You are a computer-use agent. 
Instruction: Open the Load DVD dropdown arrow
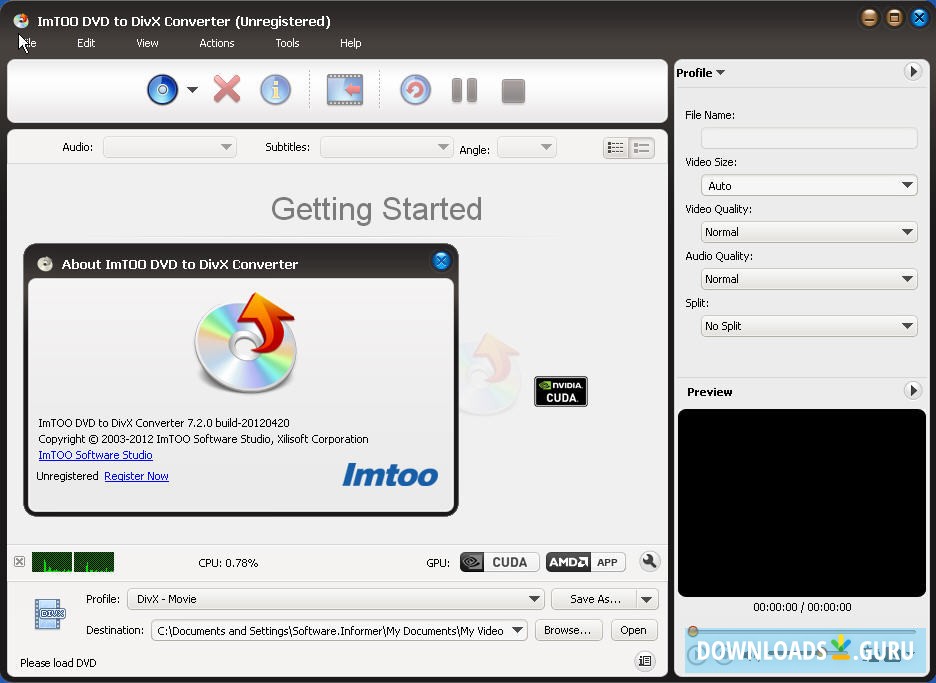coord(192,90)
